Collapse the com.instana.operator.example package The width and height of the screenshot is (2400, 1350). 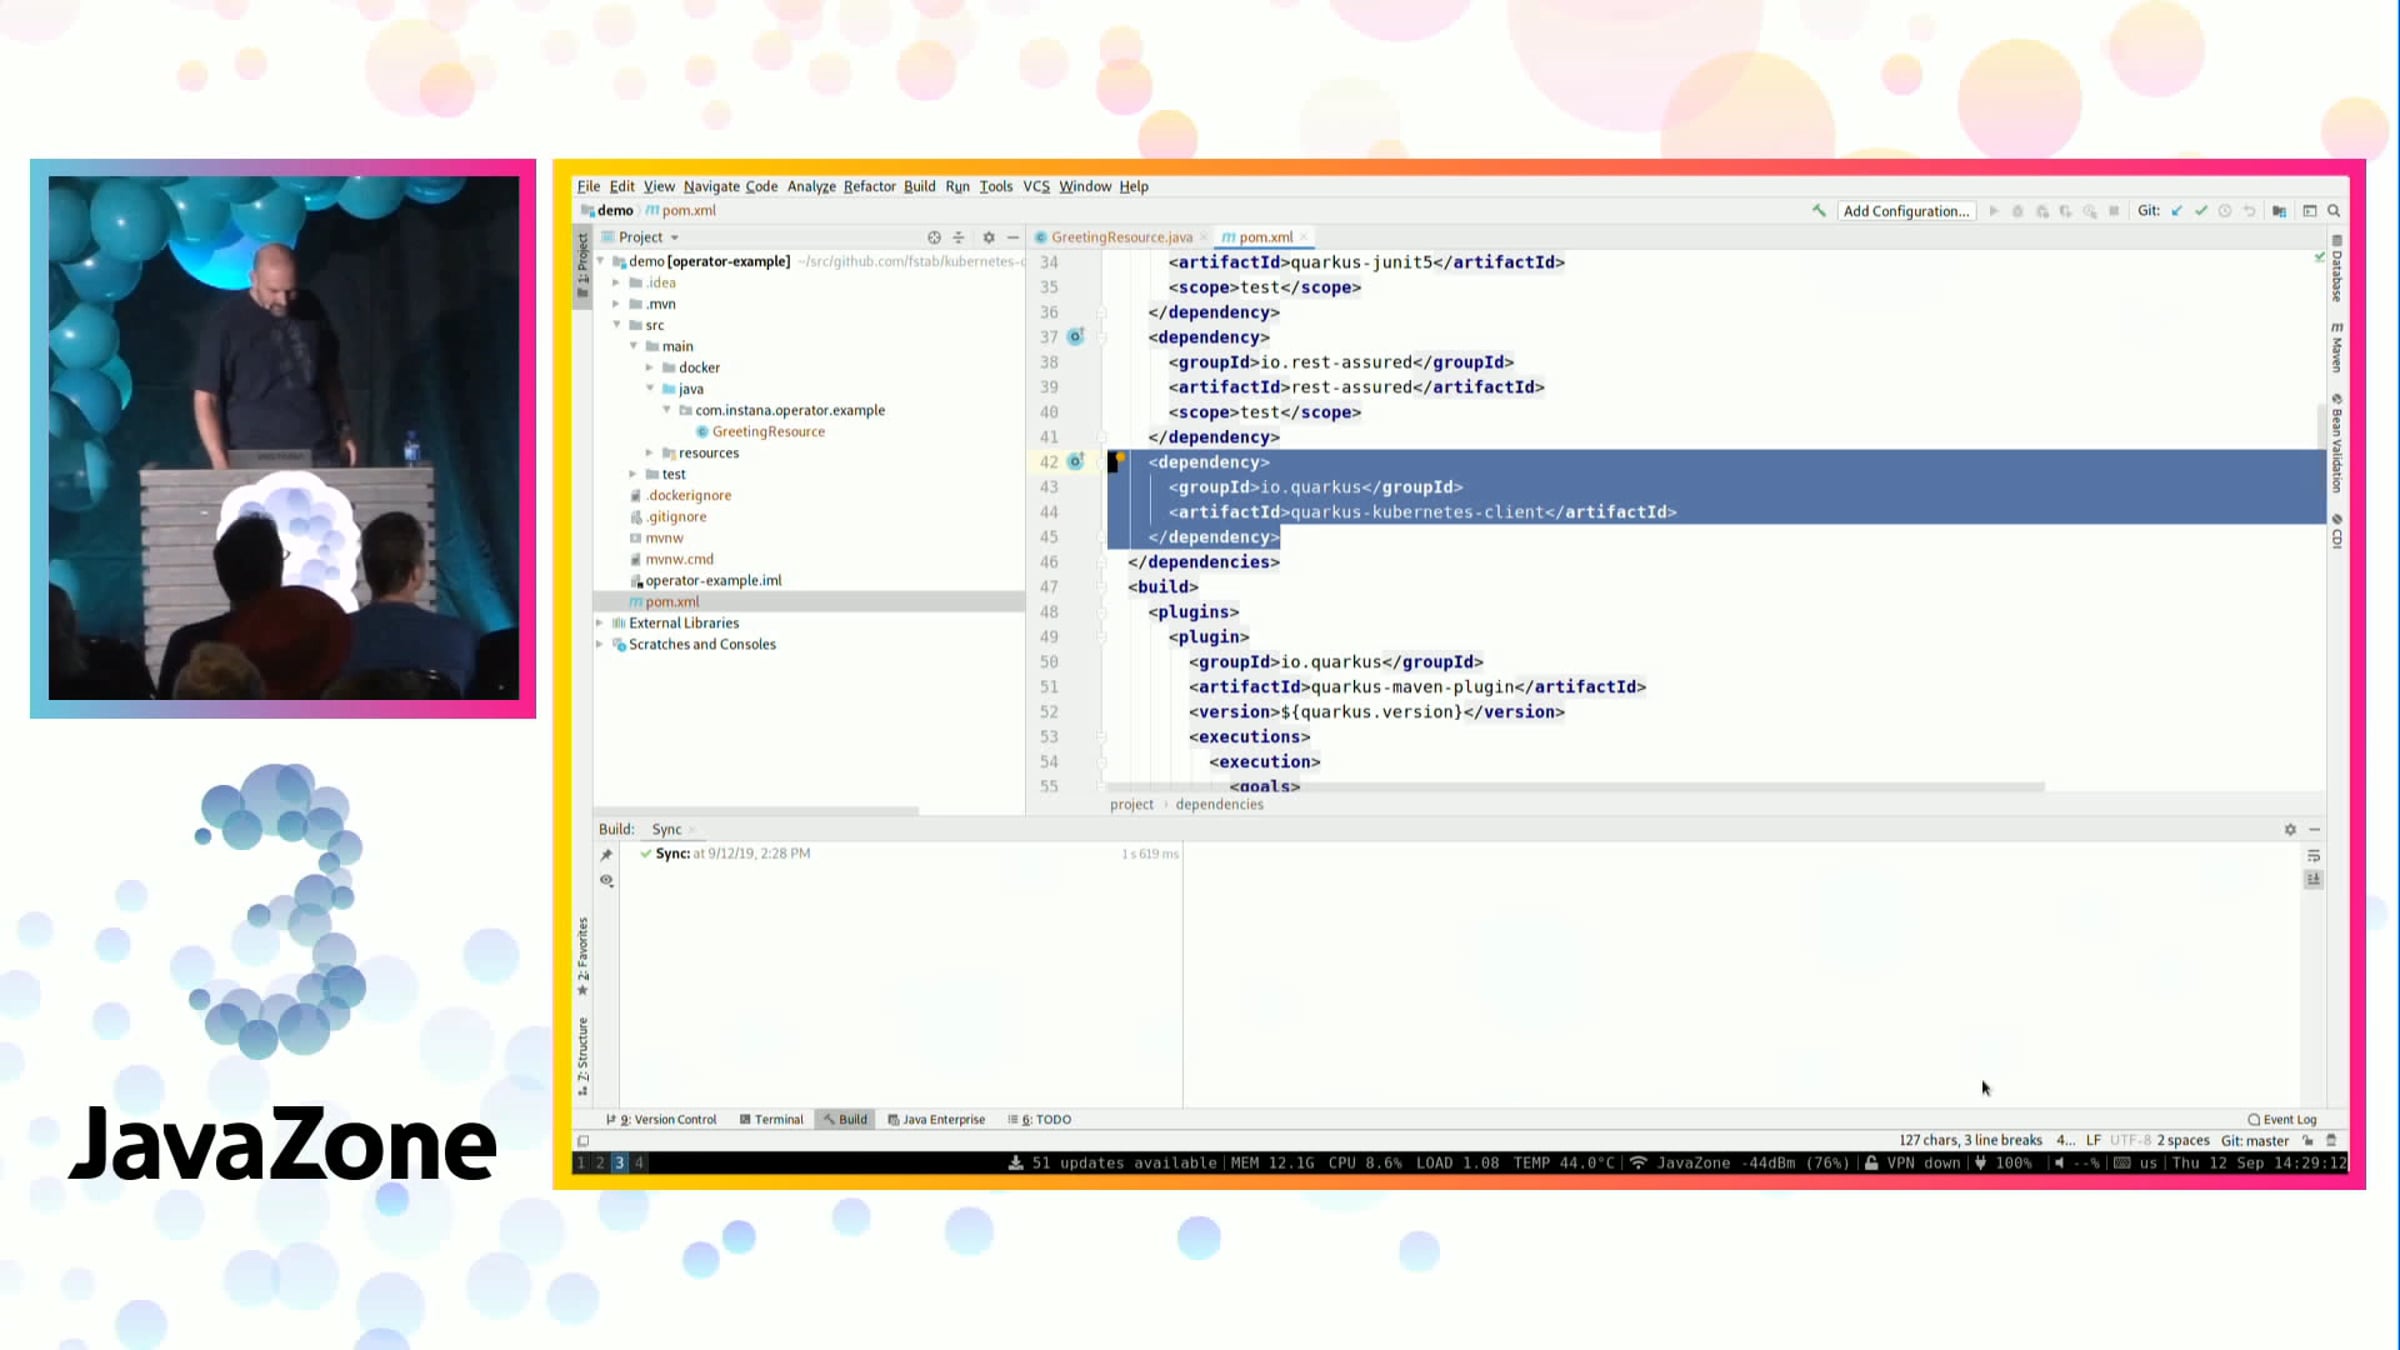tap(667, 410)
